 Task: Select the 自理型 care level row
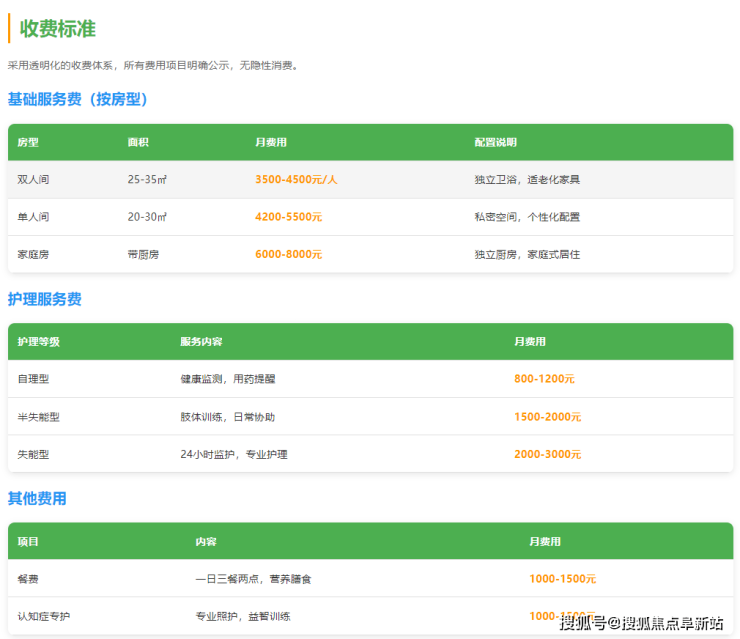(x=33, y=379)
